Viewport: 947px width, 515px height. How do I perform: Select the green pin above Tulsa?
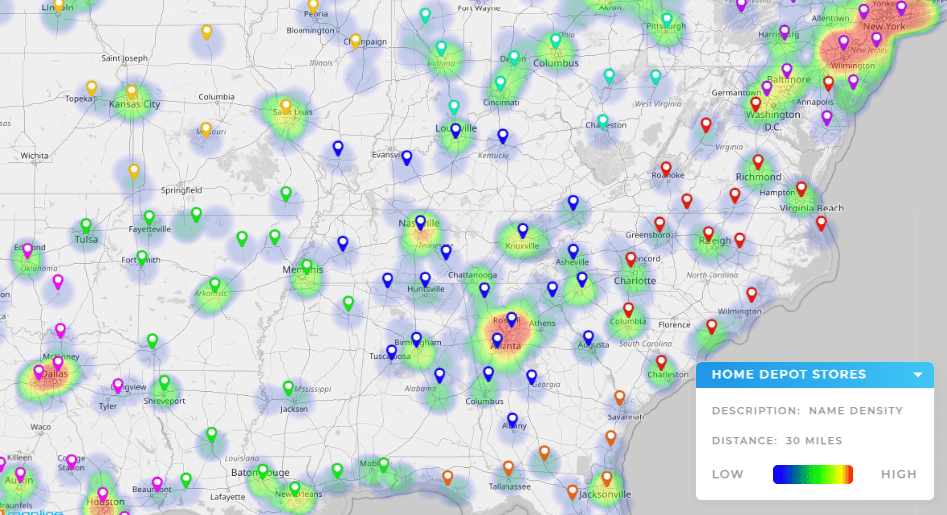point(86,226)
